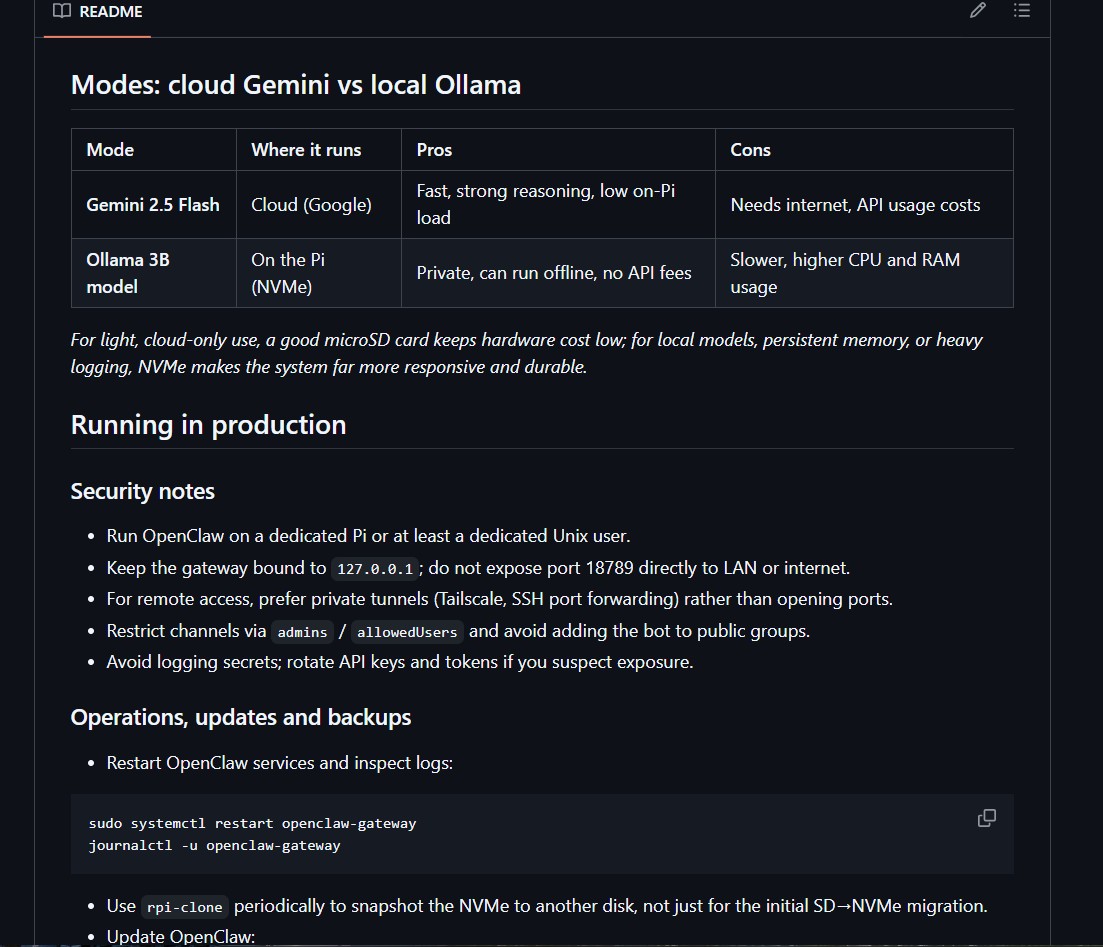Image resolution: width=1103 pixels, height=947 pixels.
Task: Click the 'rpi-clone' inline code
Action: [x=184, y=907]
